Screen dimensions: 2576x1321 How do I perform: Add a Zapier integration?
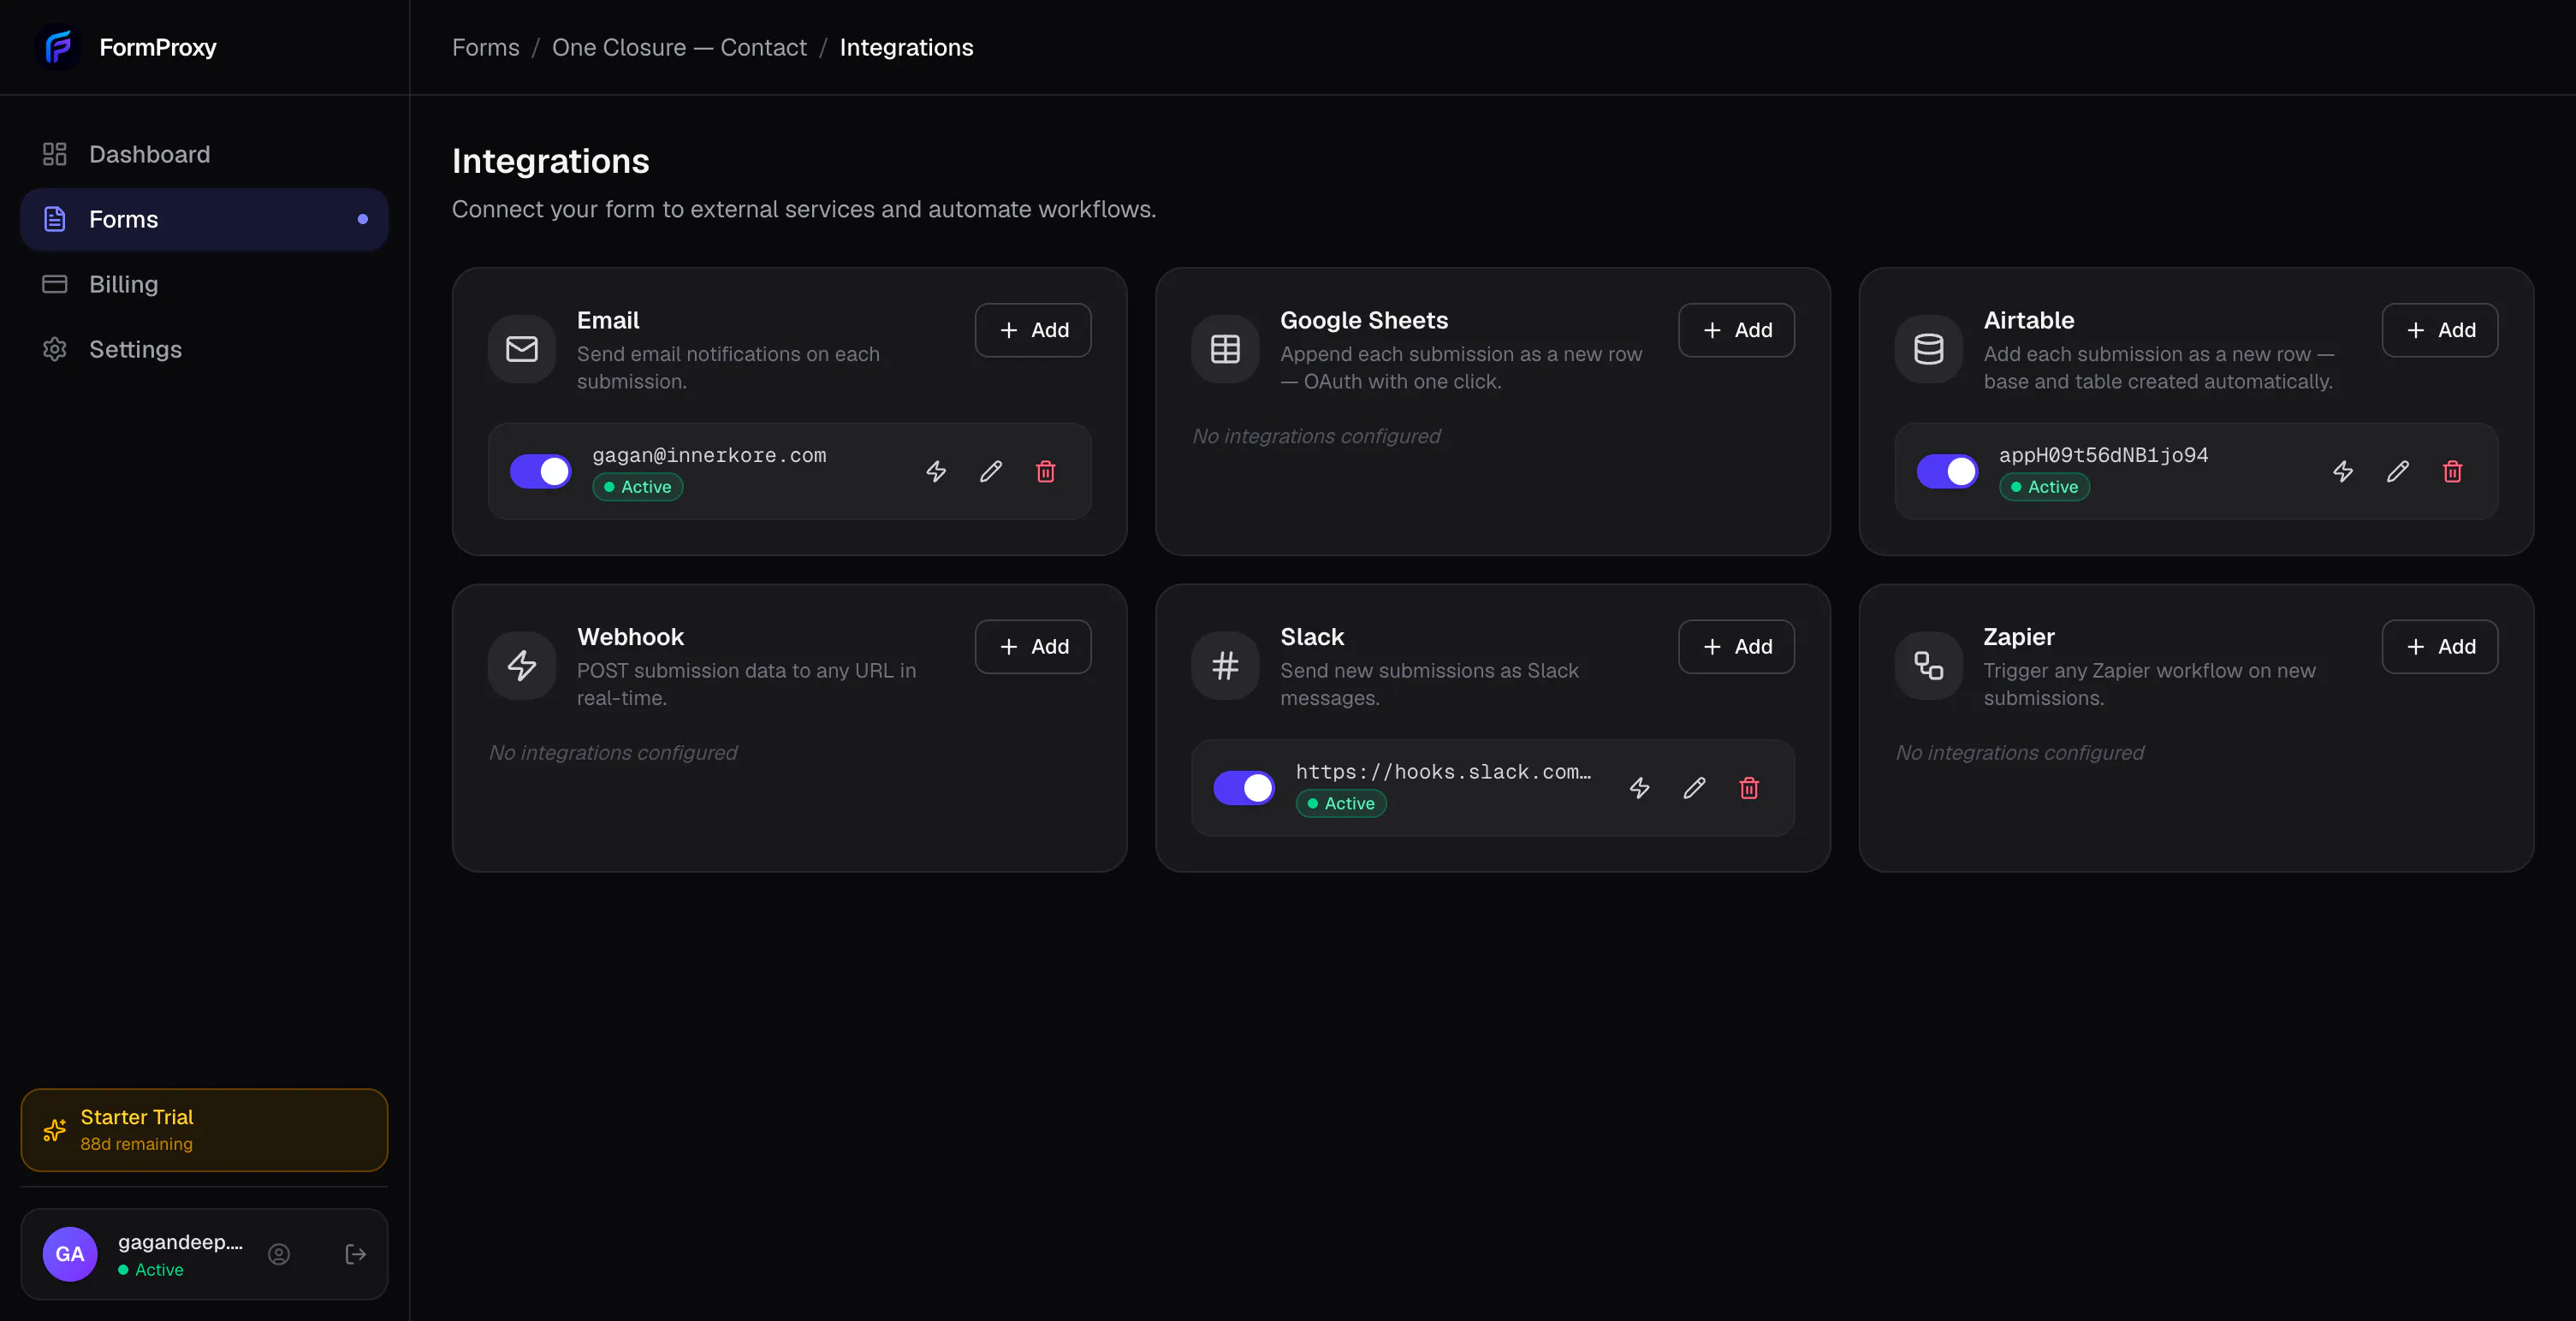tap(2440, 647)
